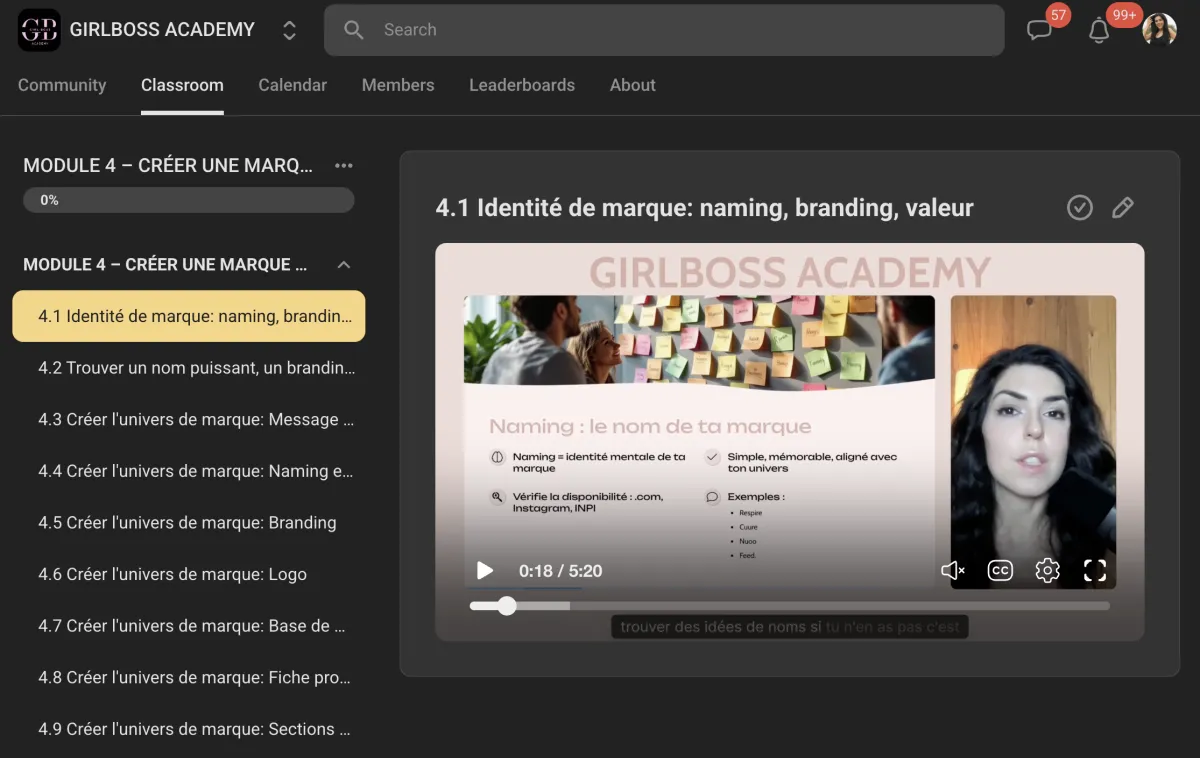This screenshot has height=758, width=1200.
Task: Open chat messages icon with 57 badge
Action: [x=1040, y=30]
